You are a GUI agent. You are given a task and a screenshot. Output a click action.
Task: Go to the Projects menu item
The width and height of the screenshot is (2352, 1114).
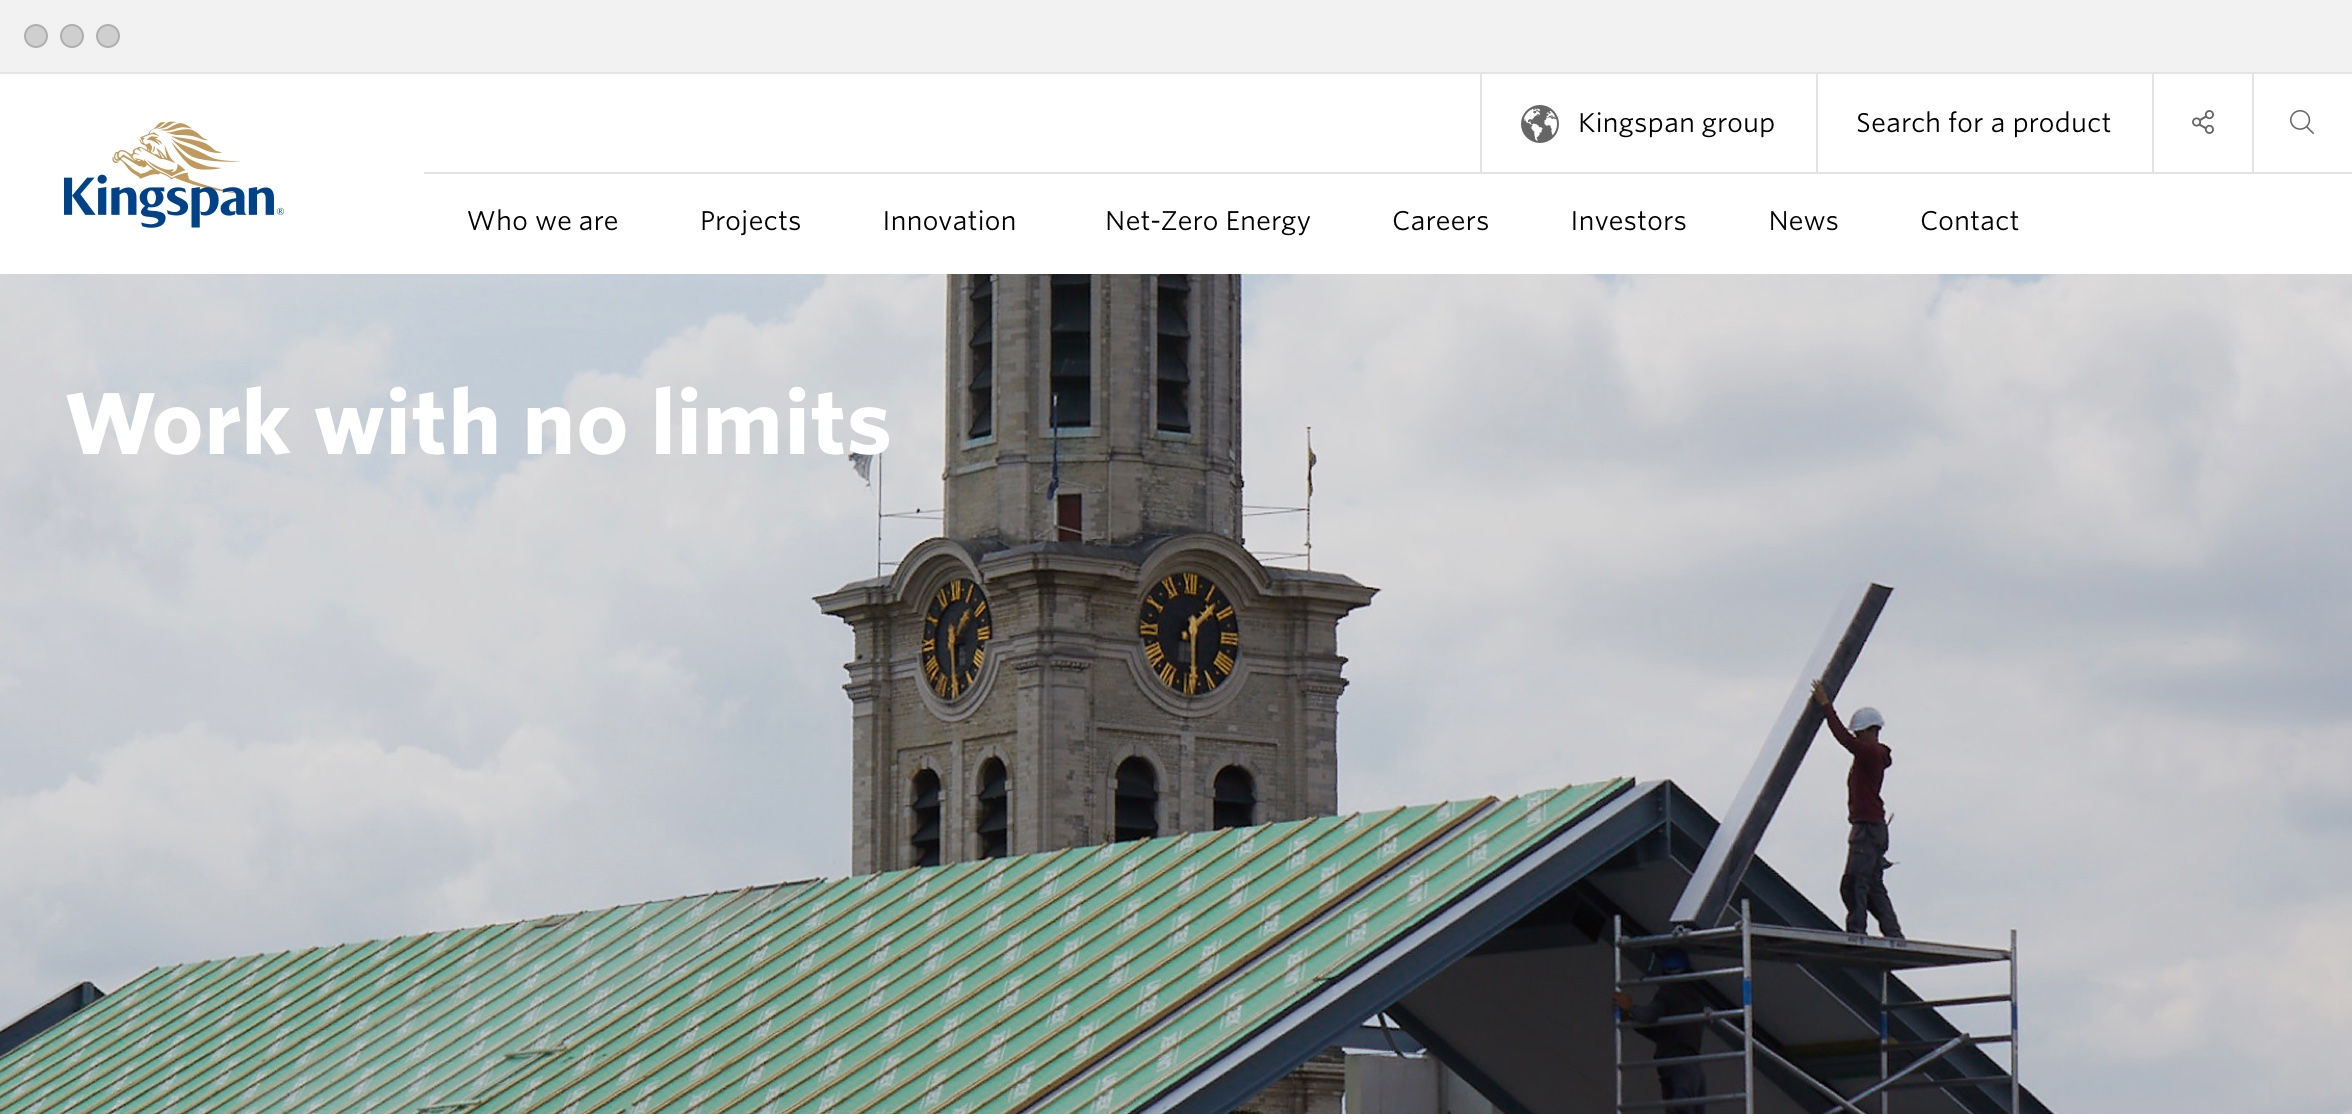(750, 221)
